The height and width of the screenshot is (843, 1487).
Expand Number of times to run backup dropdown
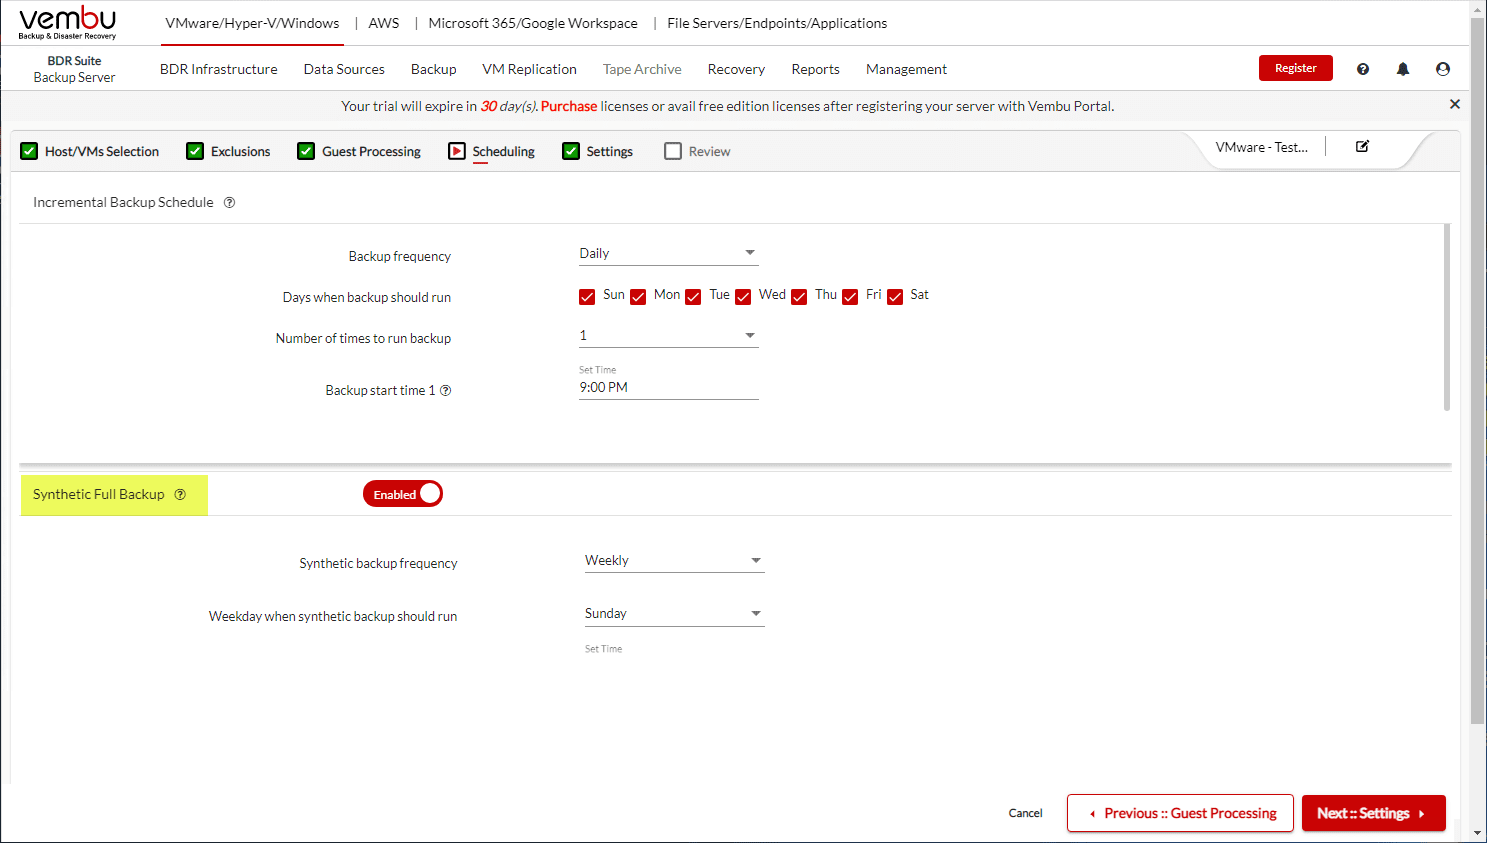click(x=668, y=336)
